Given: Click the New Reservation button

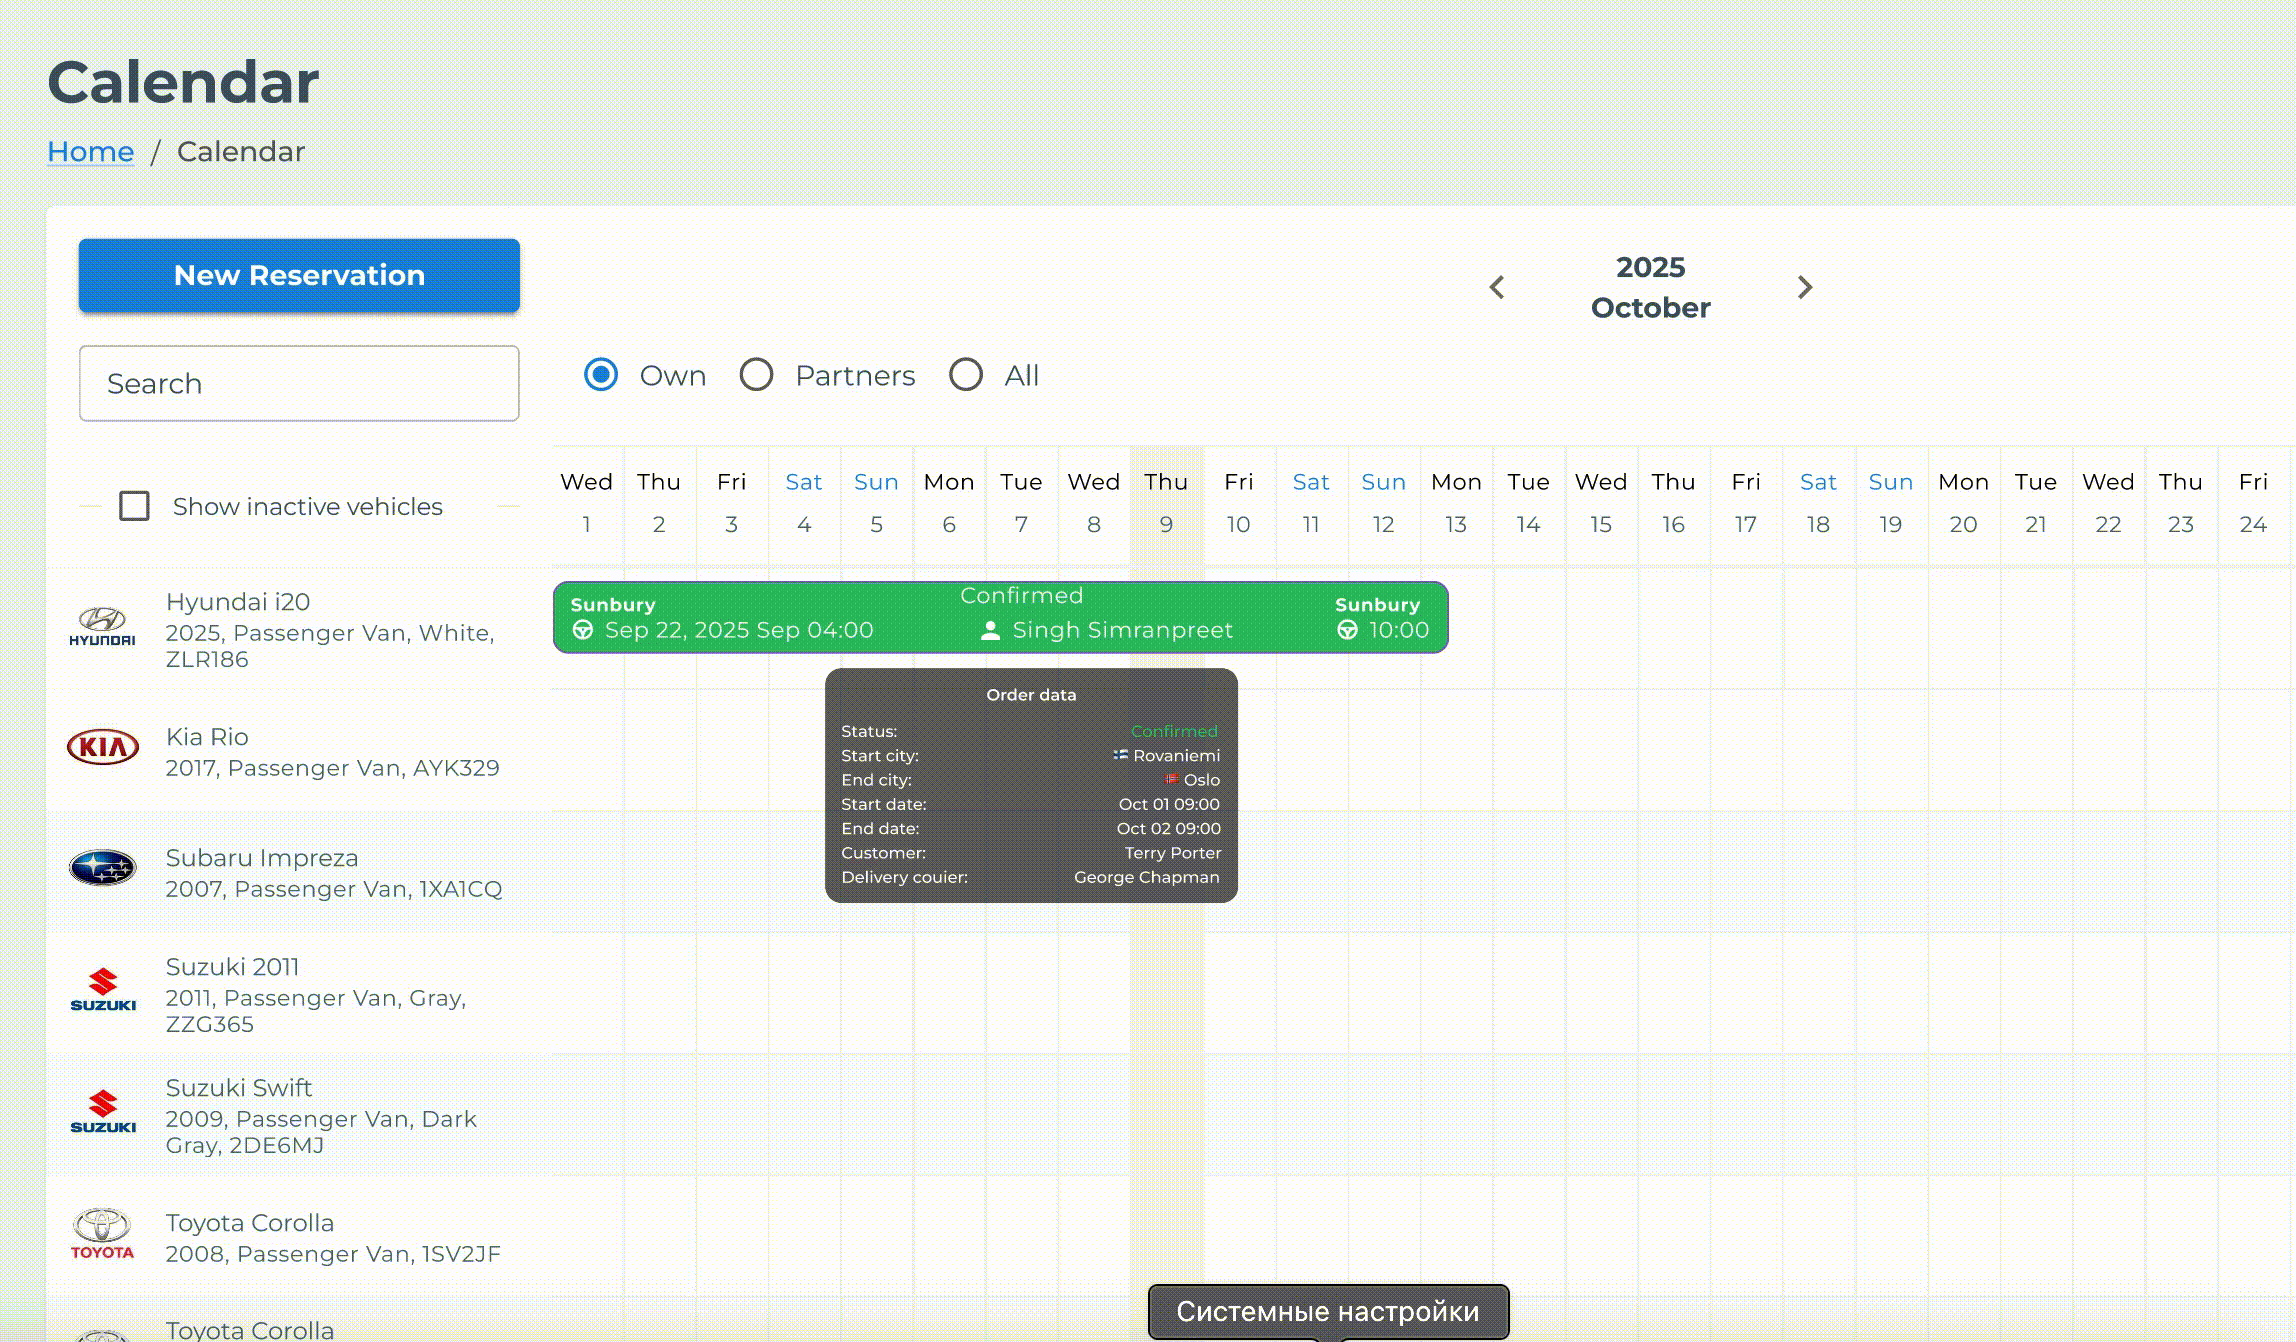Looking at the screenshot, I should click(299, 275).
